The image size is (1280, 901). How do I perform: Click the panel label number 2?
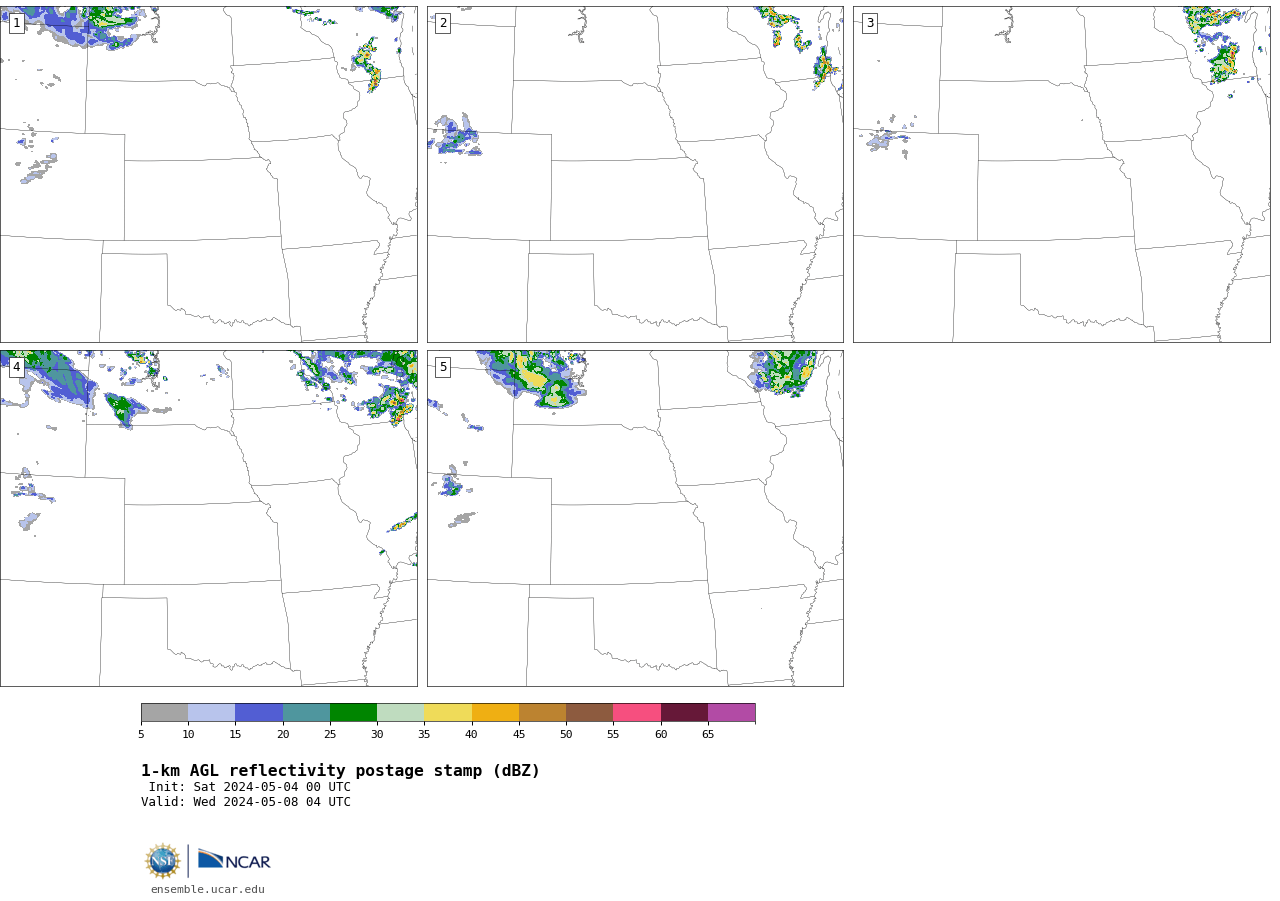[x=443, y=23]
